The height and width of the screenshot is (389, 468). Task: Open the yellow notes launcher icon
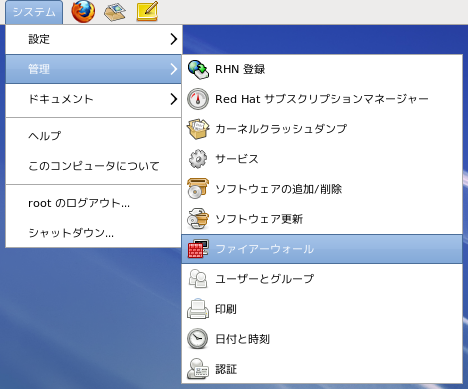click(x=147, y=11)
